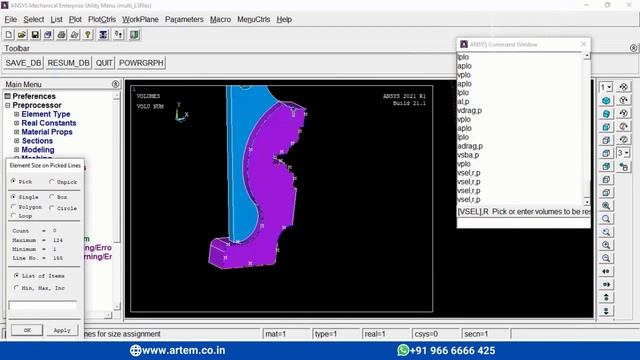
Task: Click the Zoom In plus magnifier icon
Action: click(x=606, y=245)
